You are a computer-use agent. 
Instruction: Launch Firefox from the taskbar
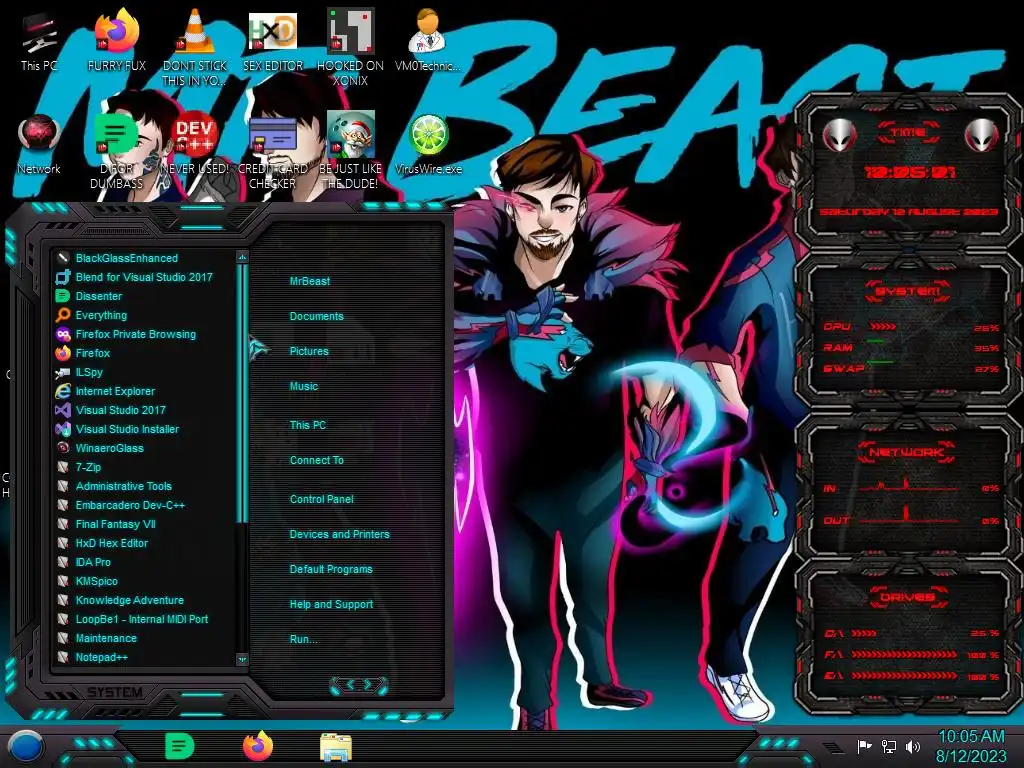coord(258,746)
